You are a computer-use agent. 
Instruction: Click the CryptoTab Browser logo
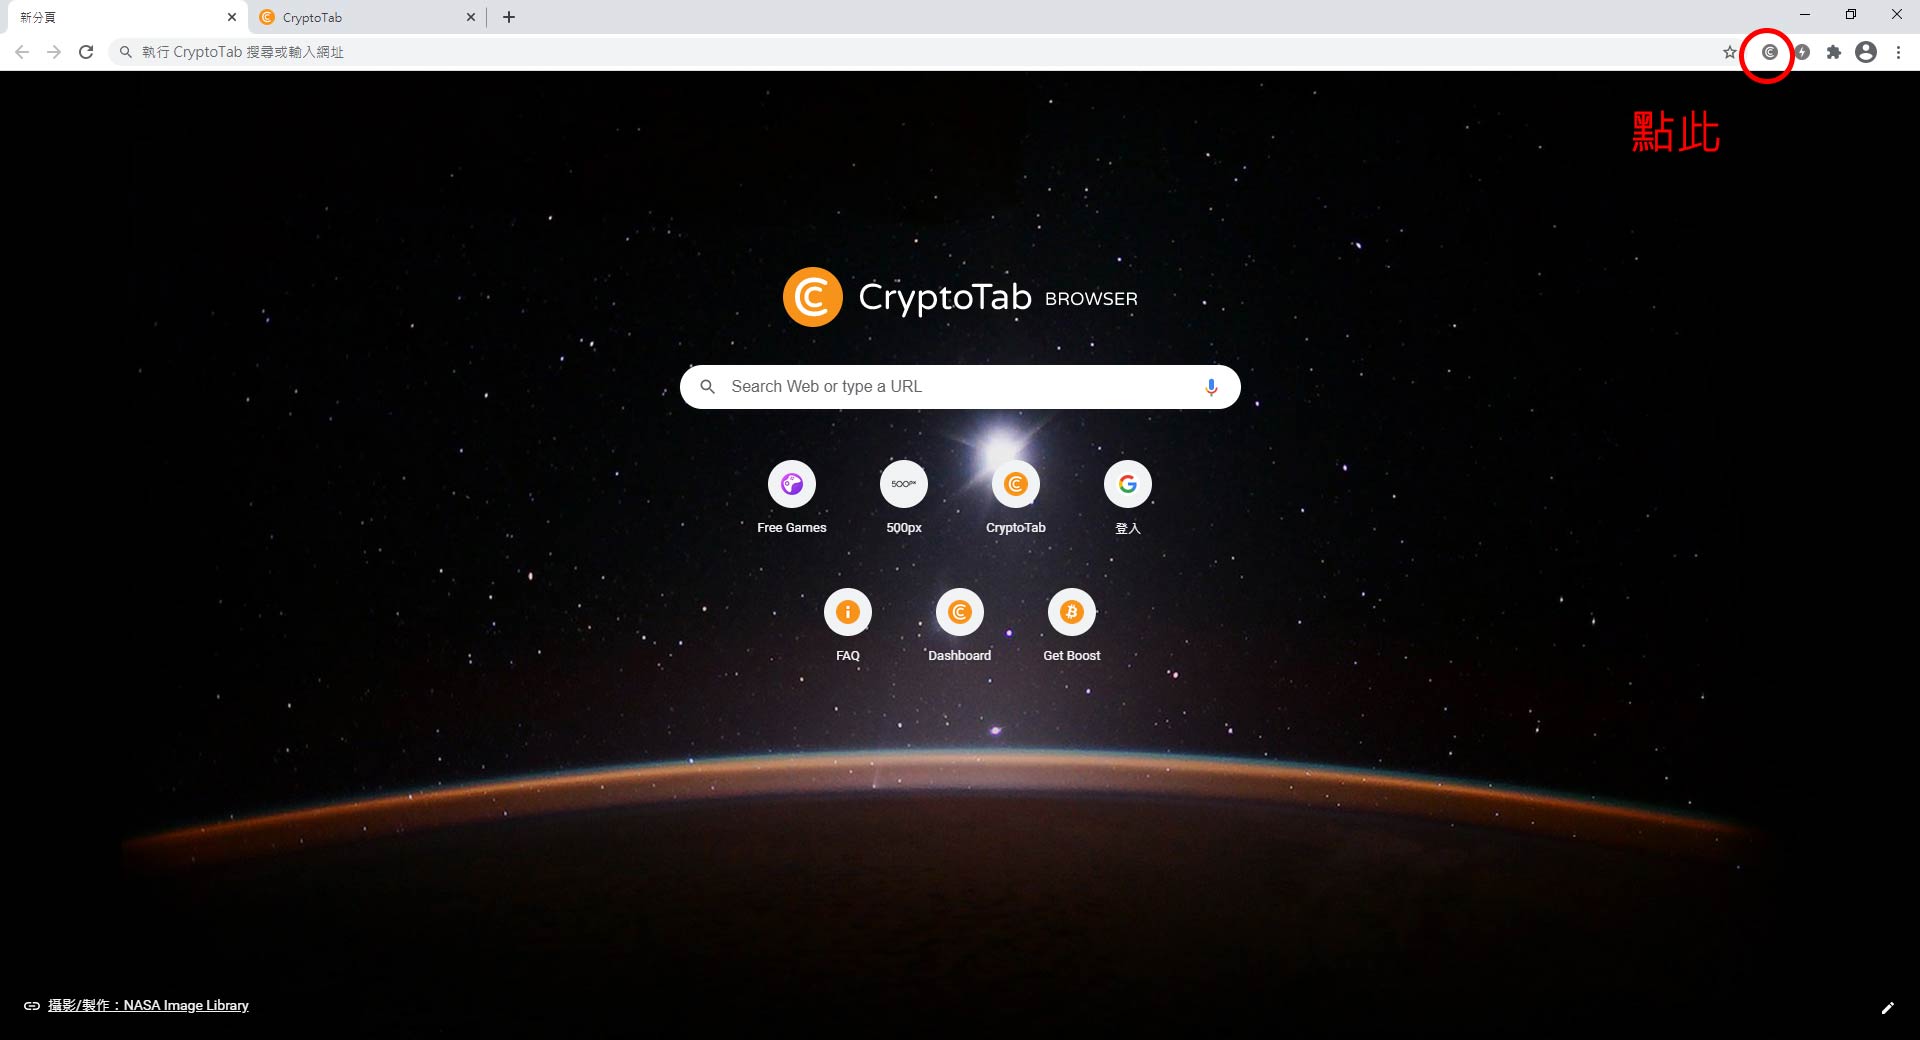click(960, 297)
